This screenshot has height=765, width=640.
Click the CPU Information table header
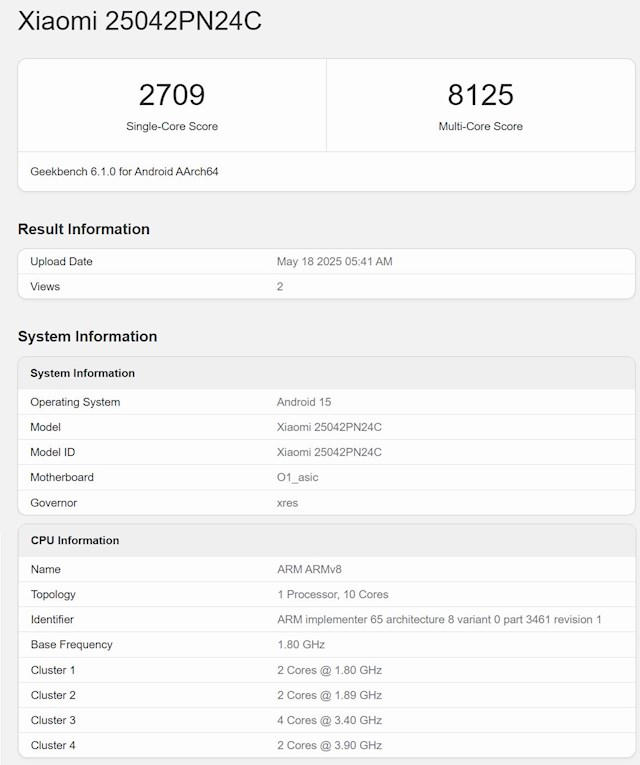tap(326, 541)
